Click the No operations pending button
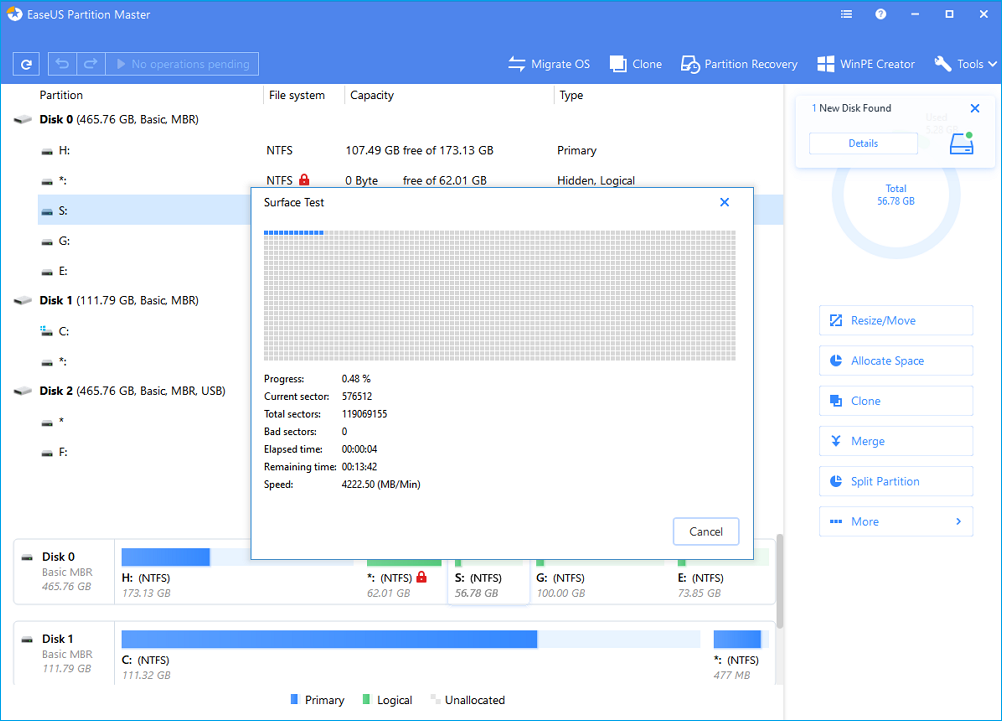 pos(182,64)
